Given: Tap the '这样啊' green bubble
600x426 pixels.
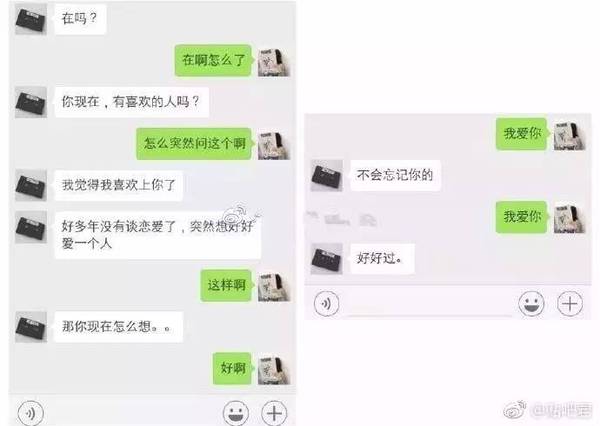Looking at the screenshot, I should (x=227, y=285).
